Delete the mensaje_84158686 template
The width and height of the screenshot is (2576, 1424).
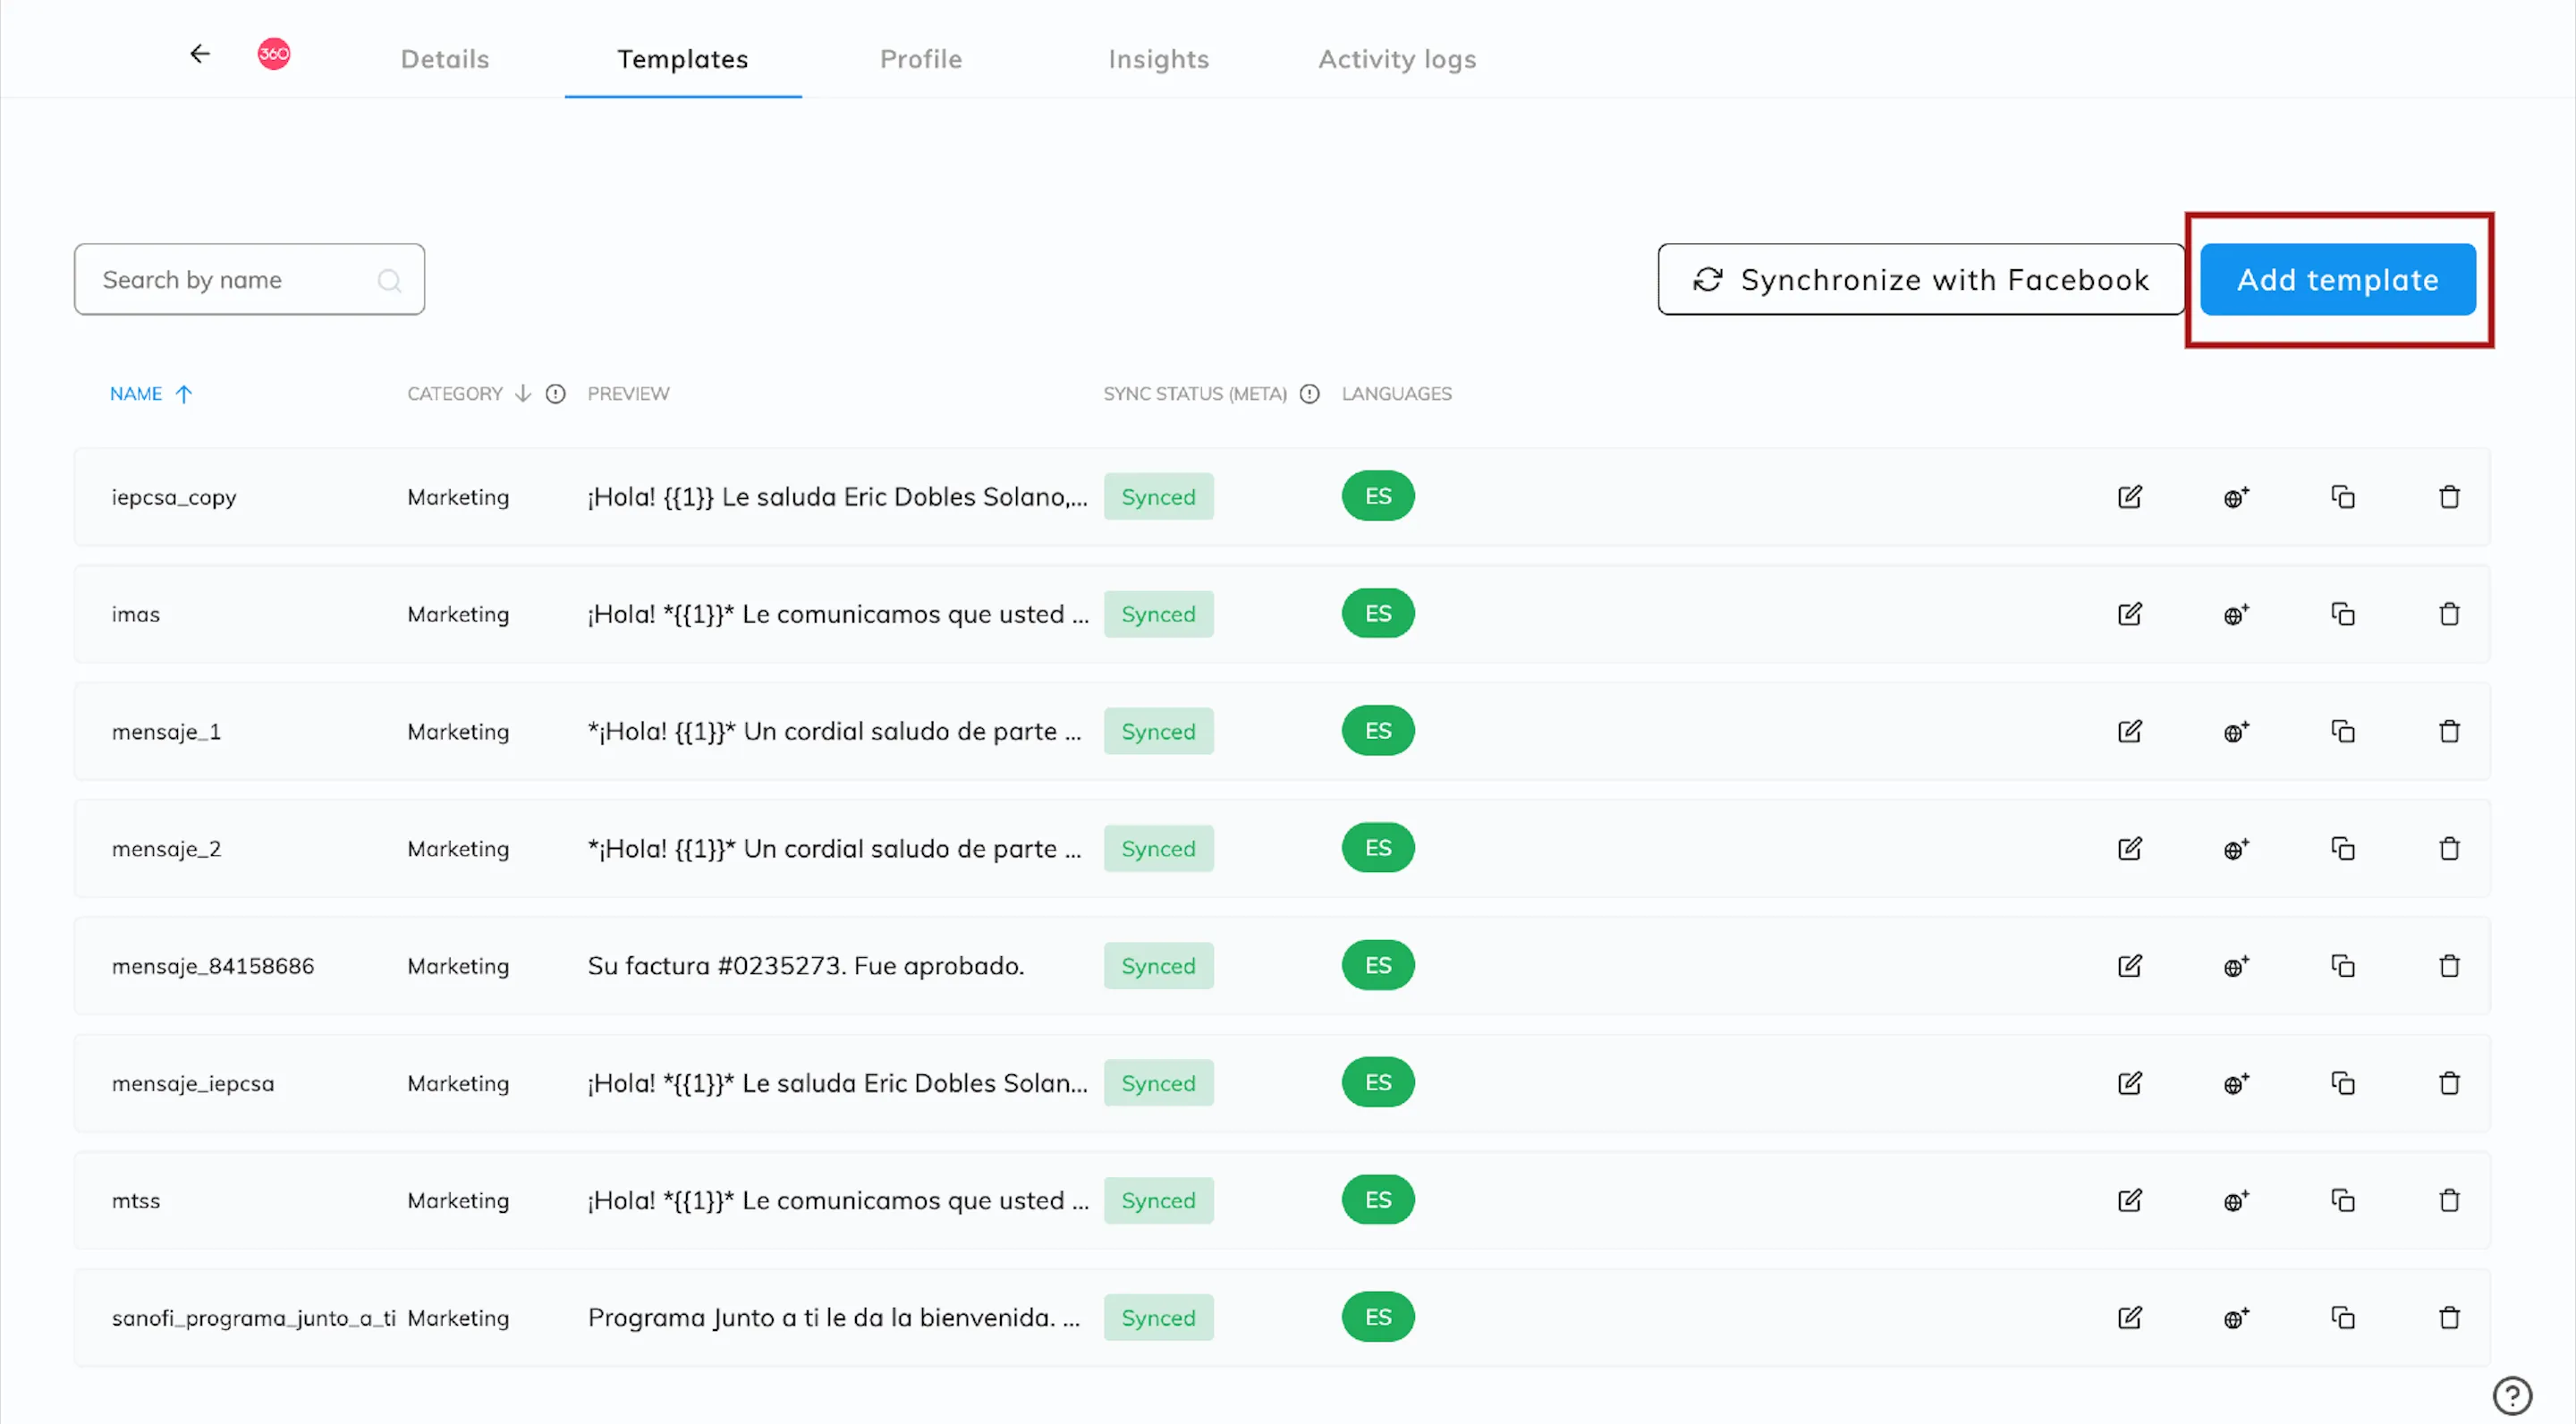pos(2449,966)
